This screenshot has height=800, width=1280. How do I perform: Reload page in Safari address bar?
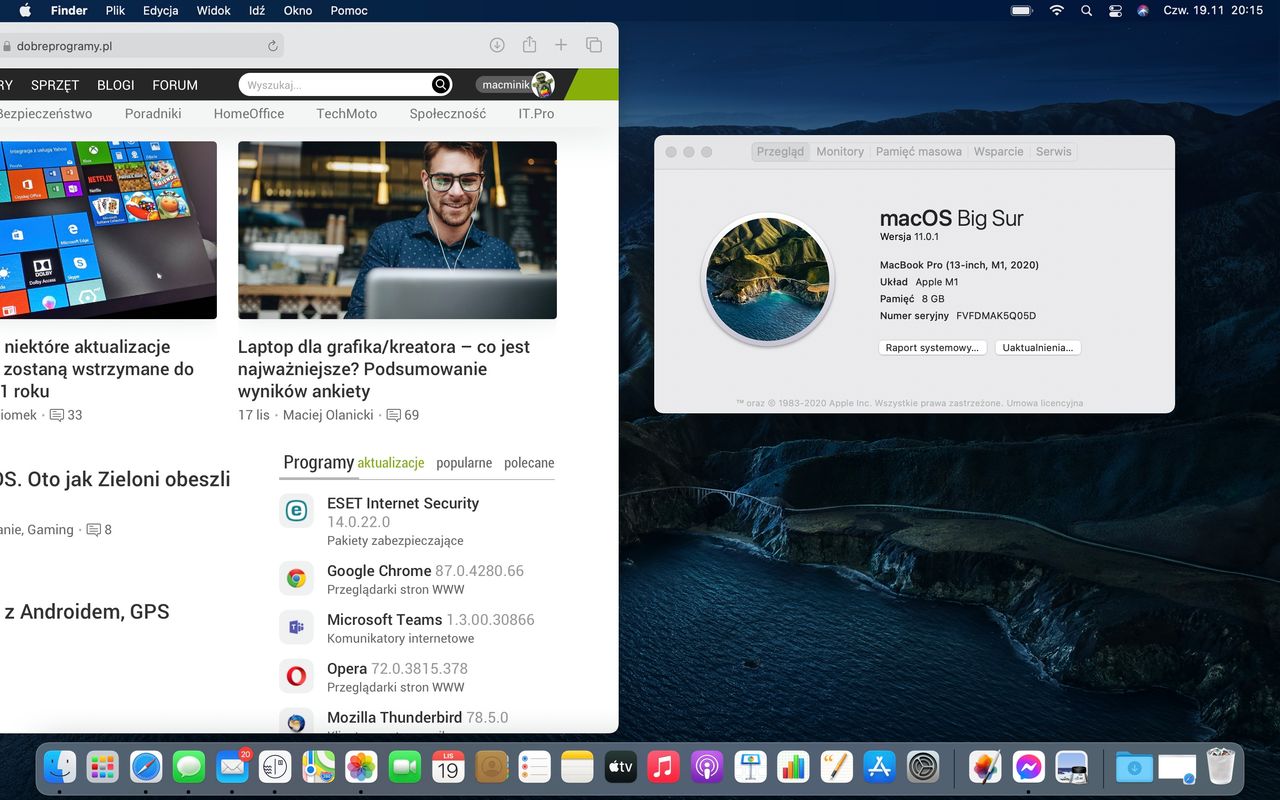click(272, 46)
